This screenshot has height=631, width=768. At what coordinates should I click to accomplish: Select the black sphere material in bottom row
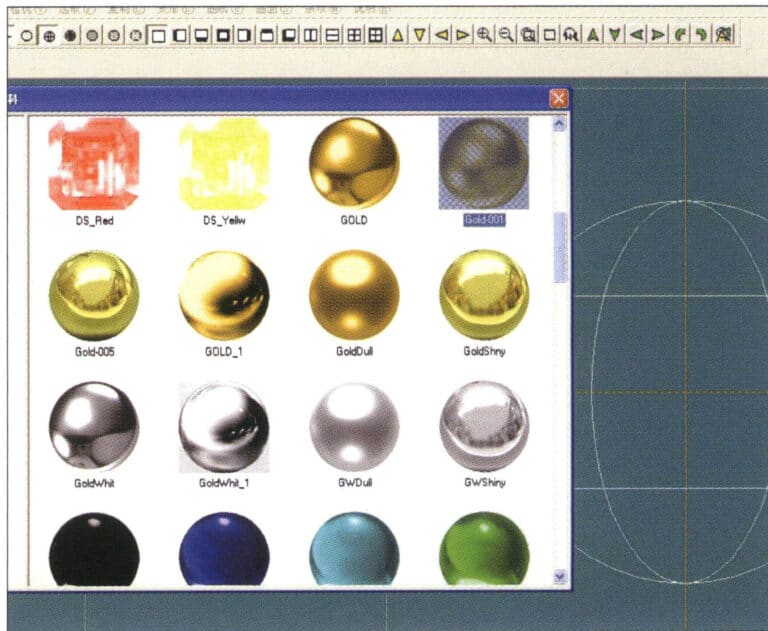pyautogui.click(x=94, y=549)
